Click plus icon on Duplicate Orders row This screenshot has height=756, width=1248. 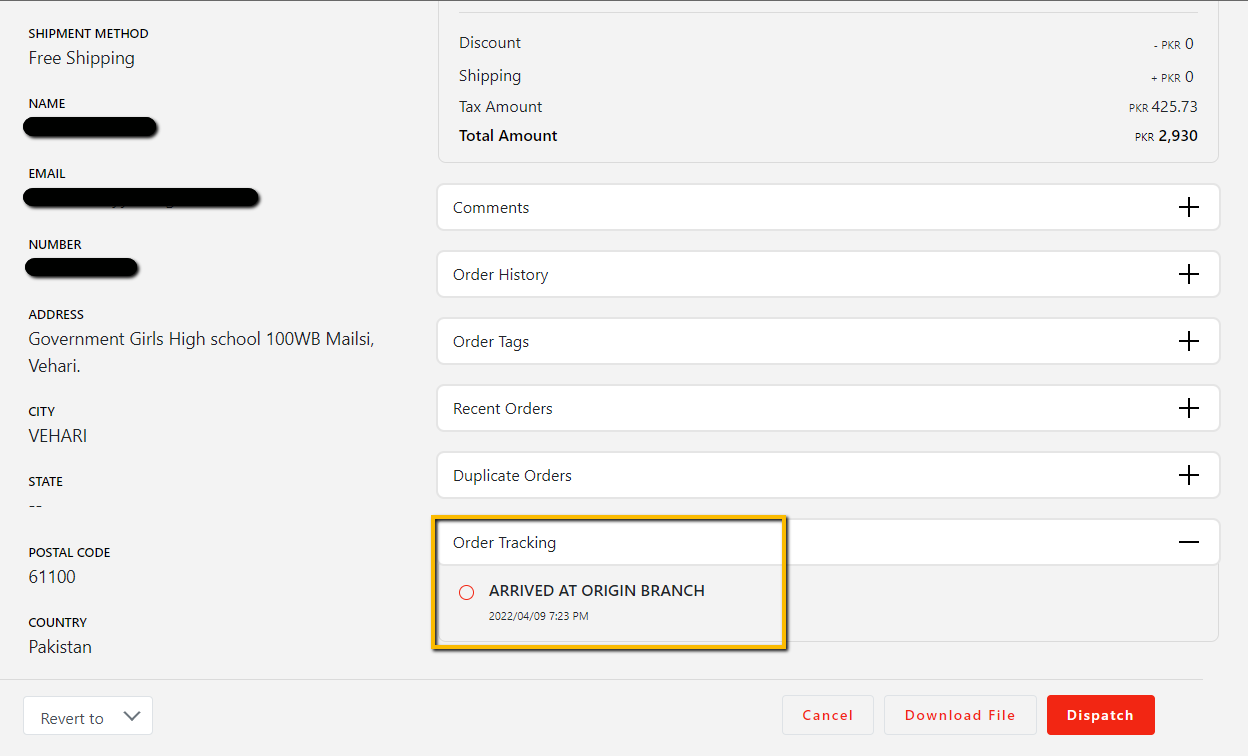point(1188,476)
